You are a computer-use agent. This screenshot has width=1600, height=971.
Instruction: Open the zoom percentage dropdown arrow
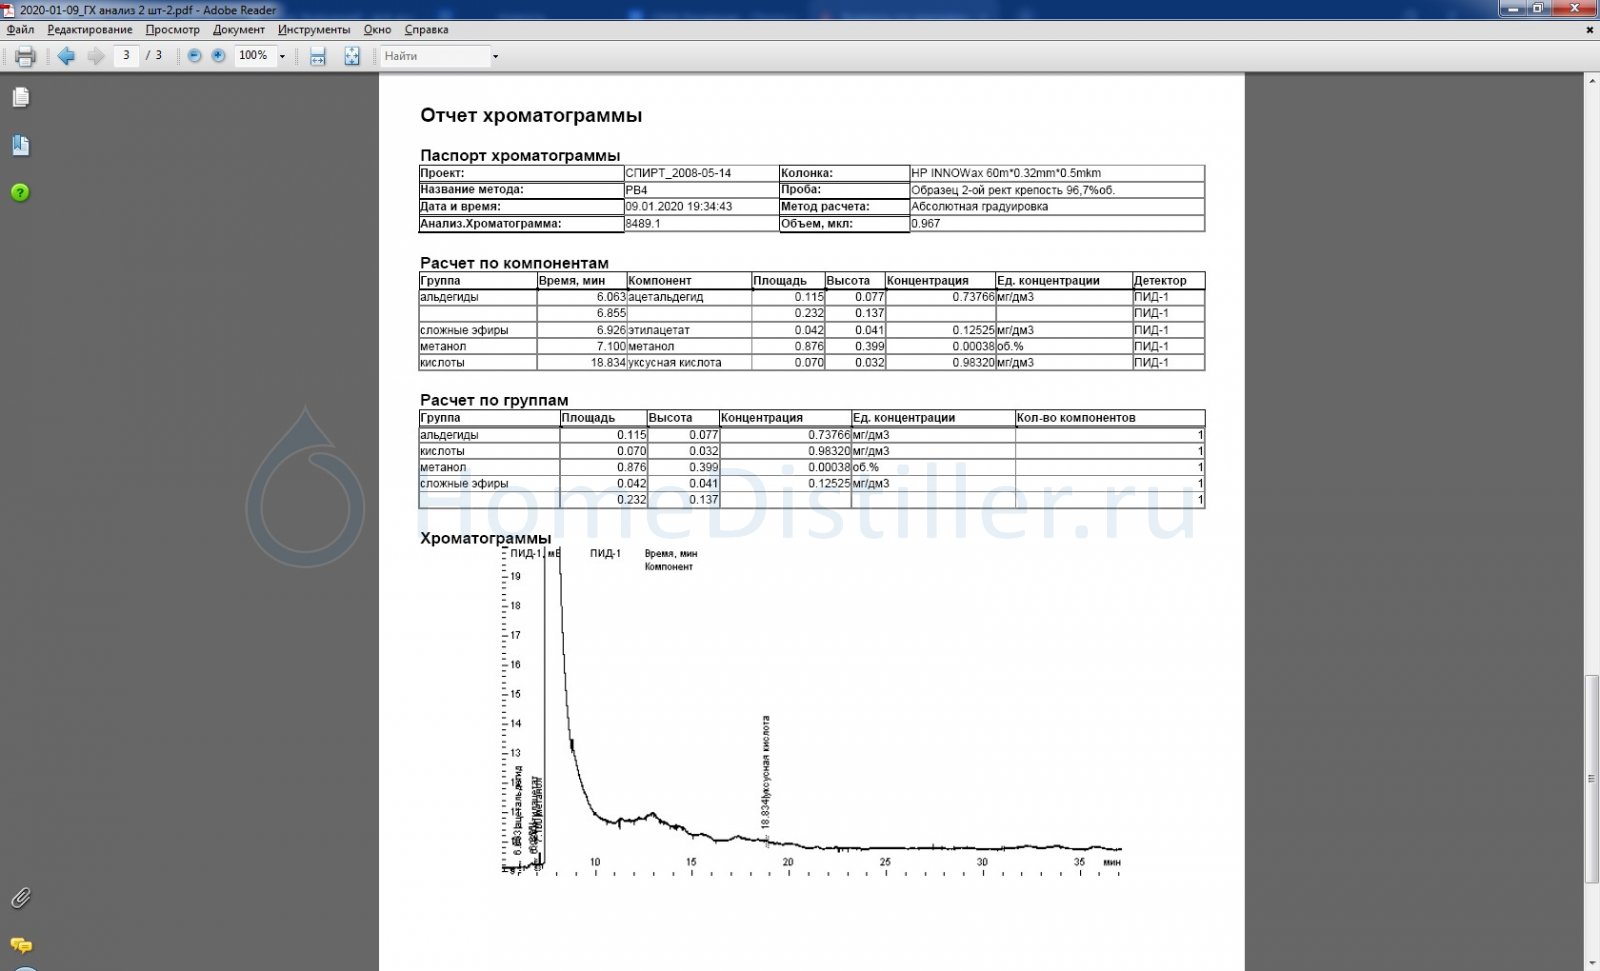[x=282, y=57]
